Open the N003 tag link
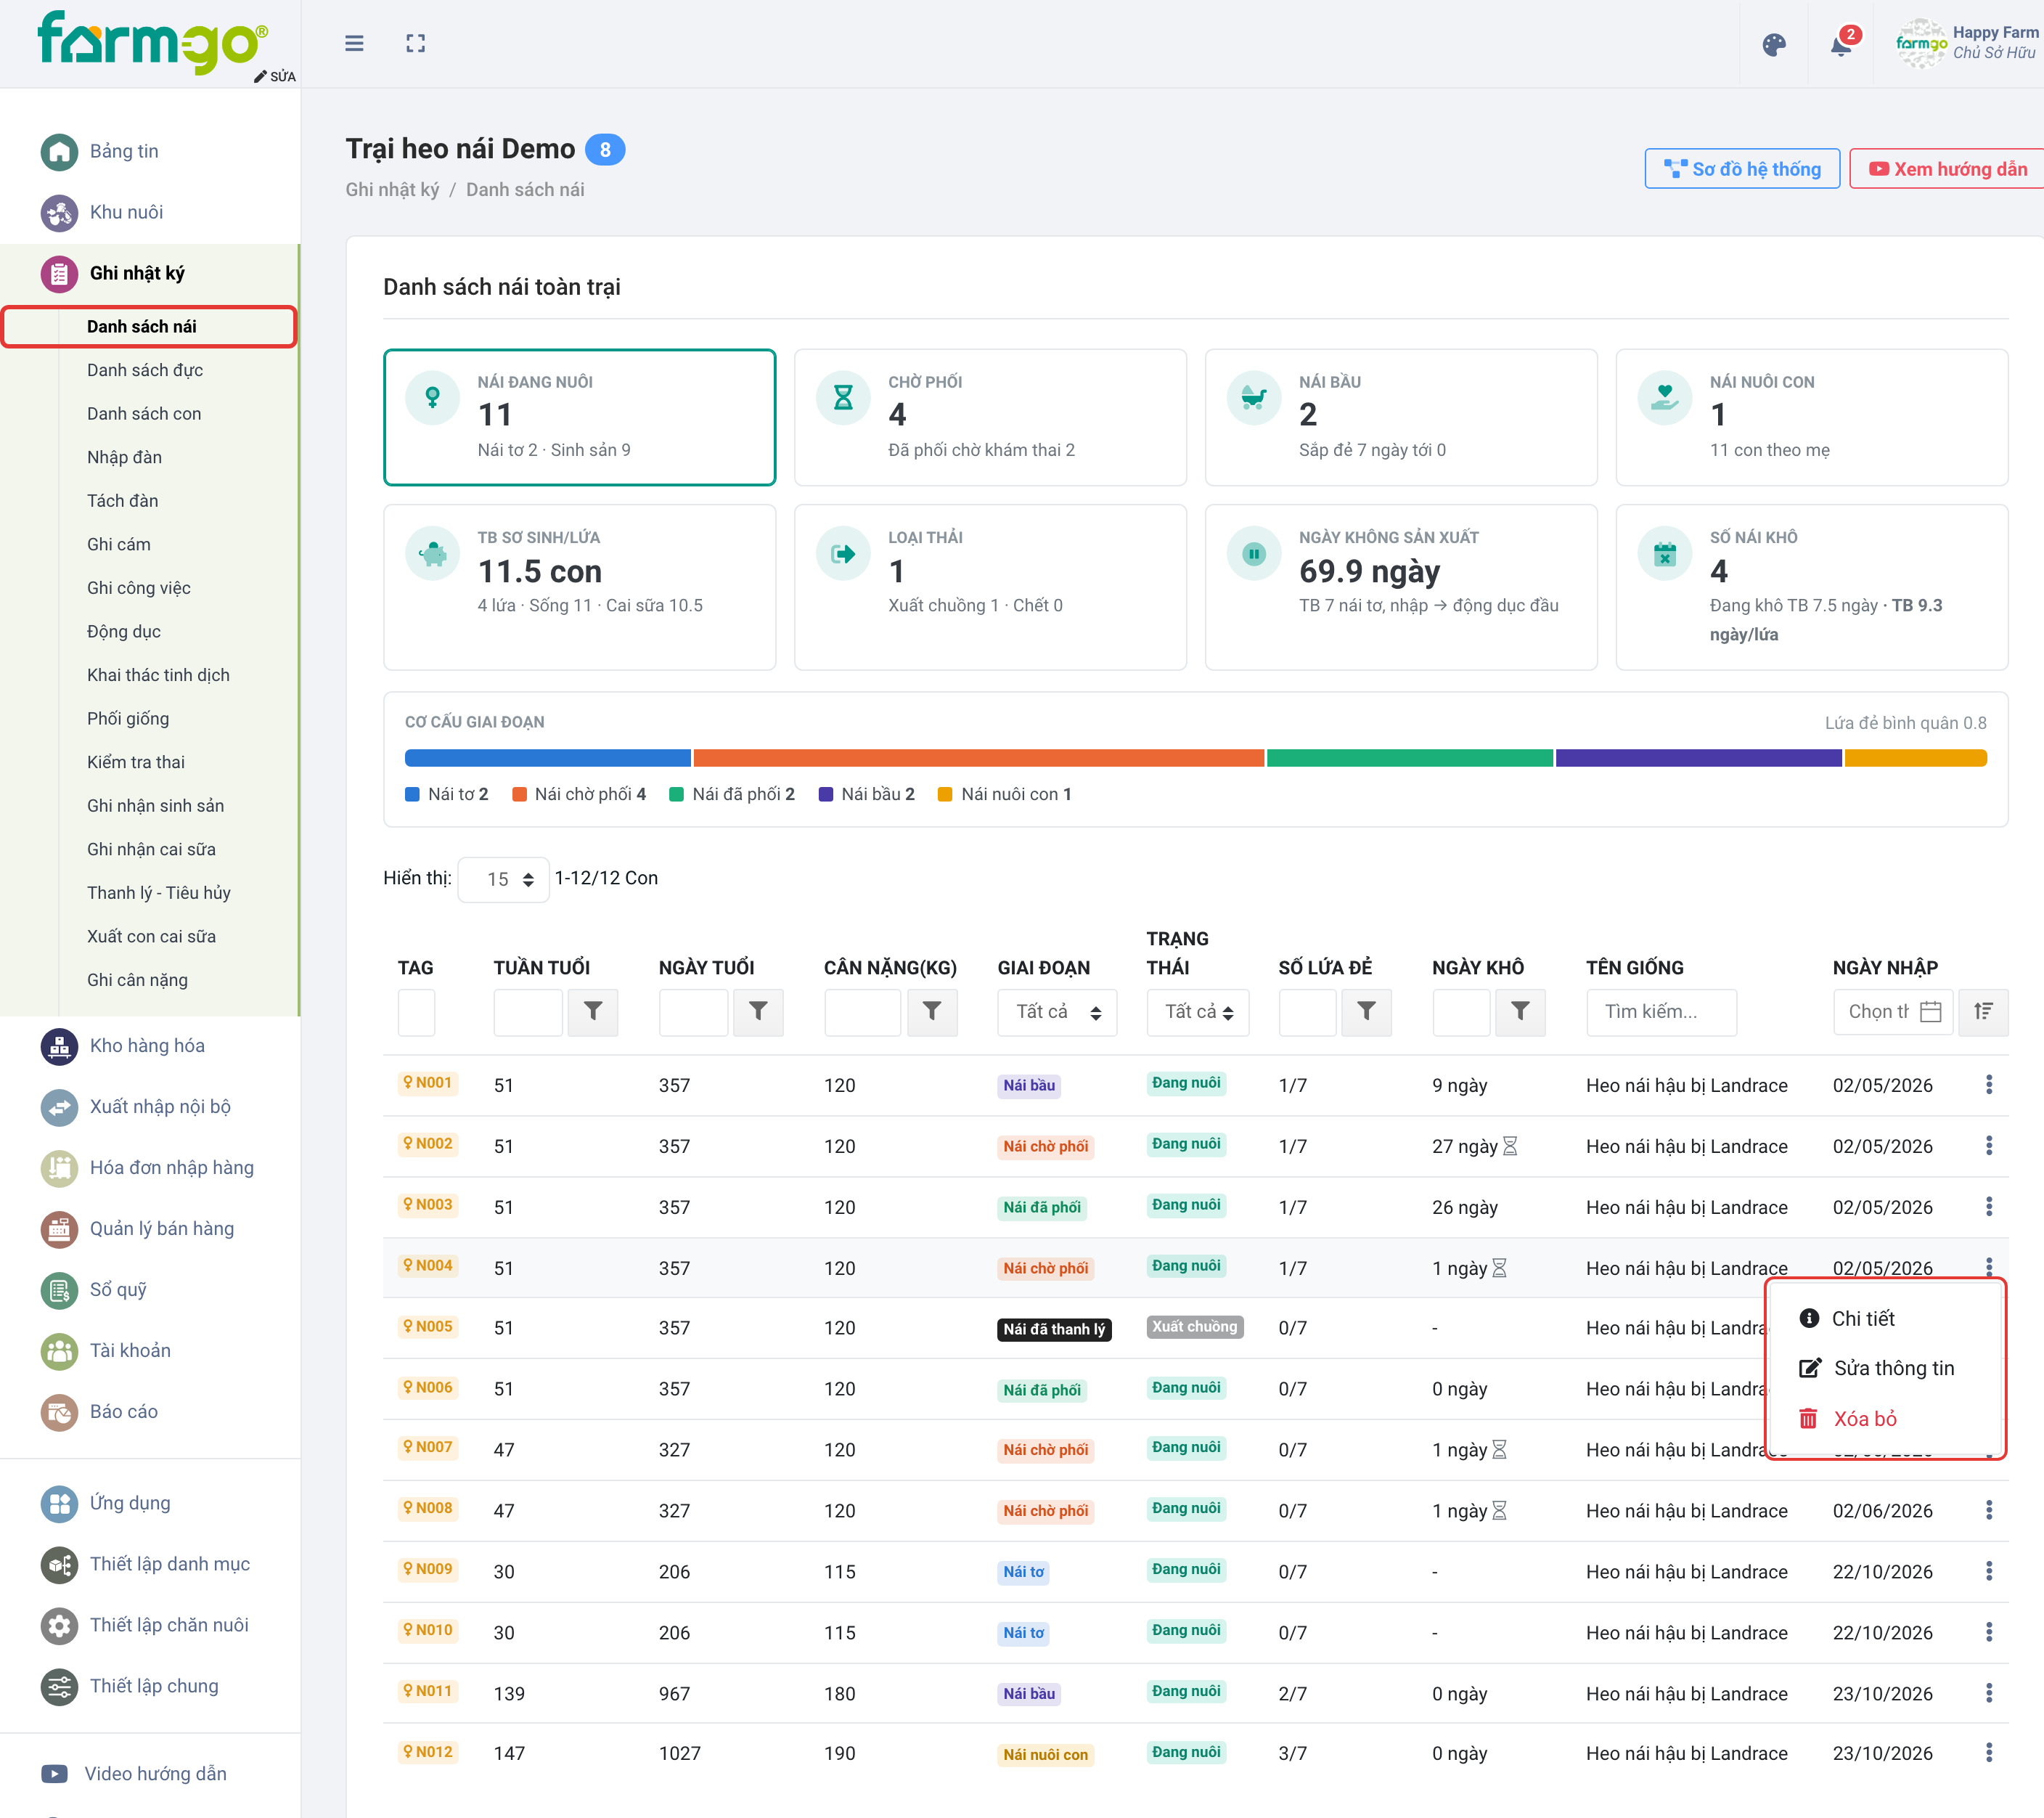The image size is (2044, 1818). [428, 1205]
